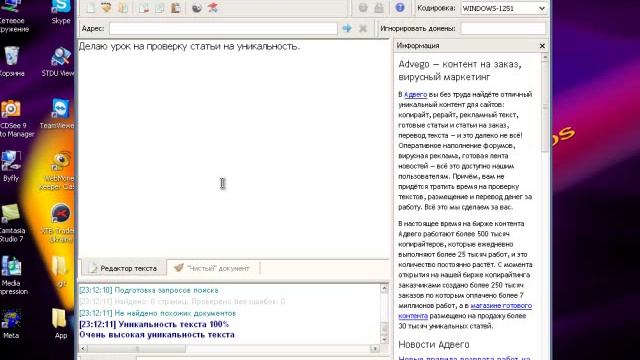Click the Новости Адвего heading
The width and height of the screenshot is (640, 360).
pyautogui.click(x=433, y=344)
